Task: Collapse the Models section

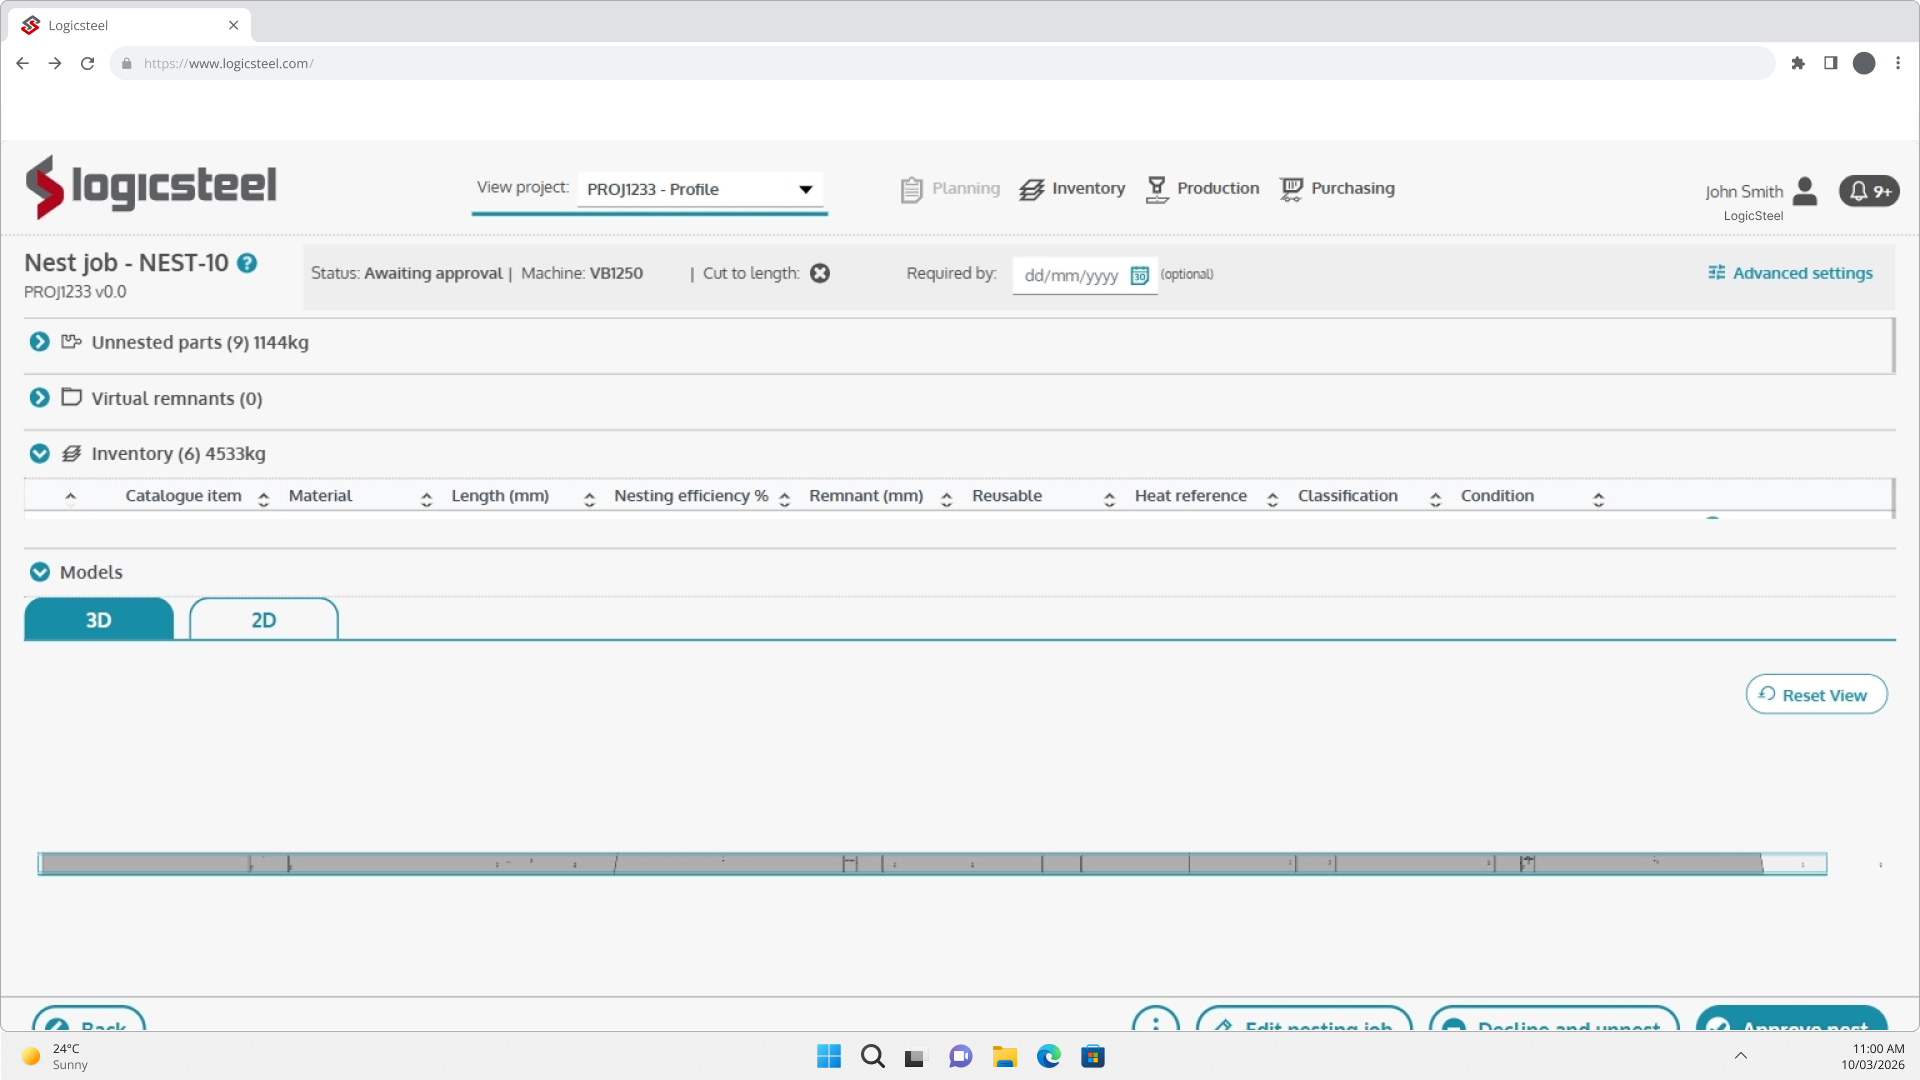Action: pos(40,572)
